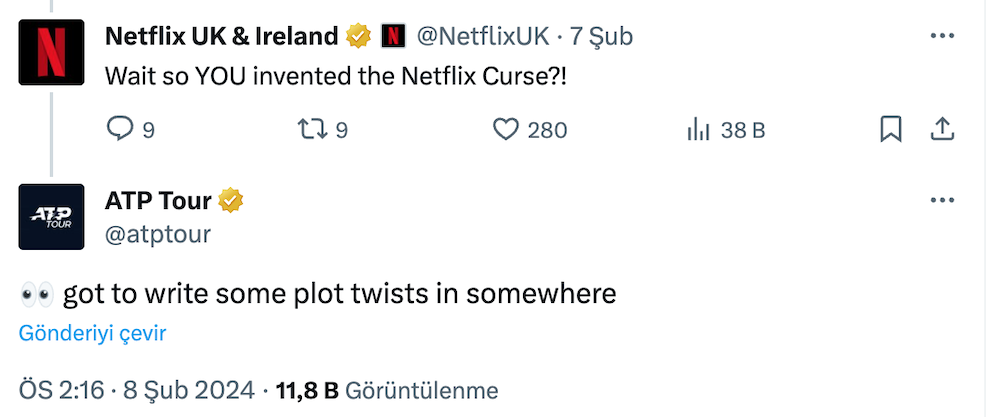Click Netflix's gold verified badge

(x=357, y=37)
